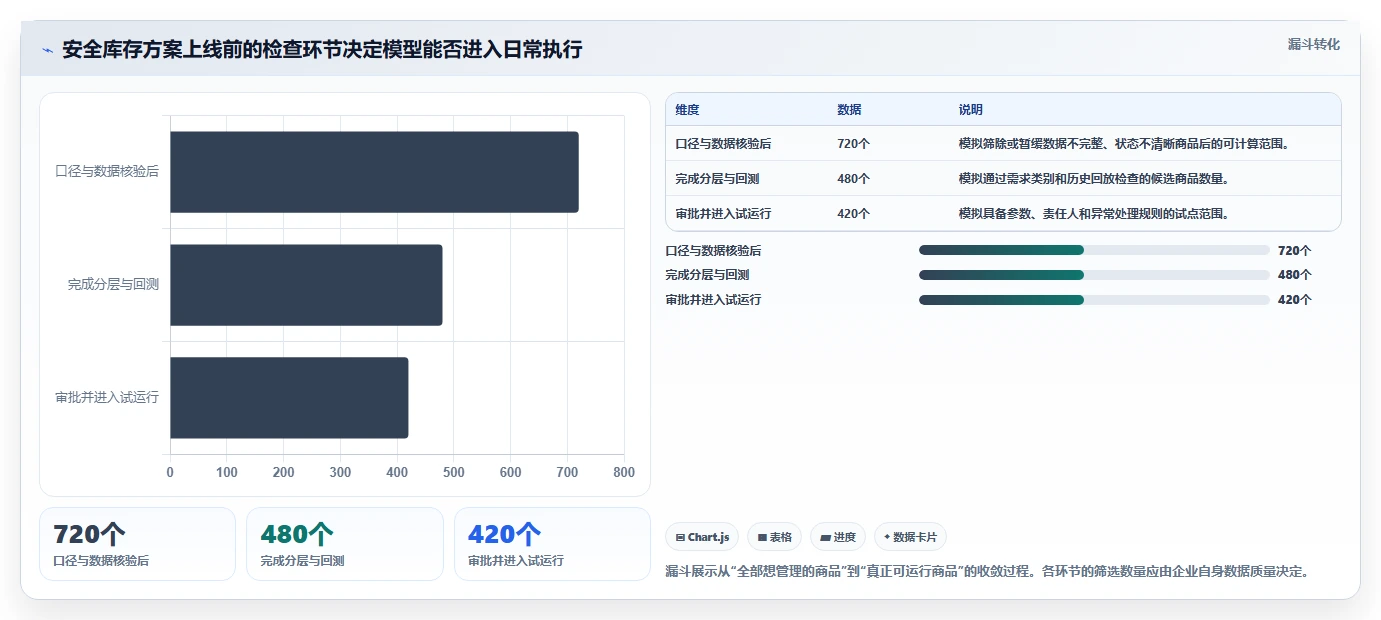Screen dimensions: 1381x620
Task: Select the Chart.js tag chip
Action: click(x=702, y=537)
